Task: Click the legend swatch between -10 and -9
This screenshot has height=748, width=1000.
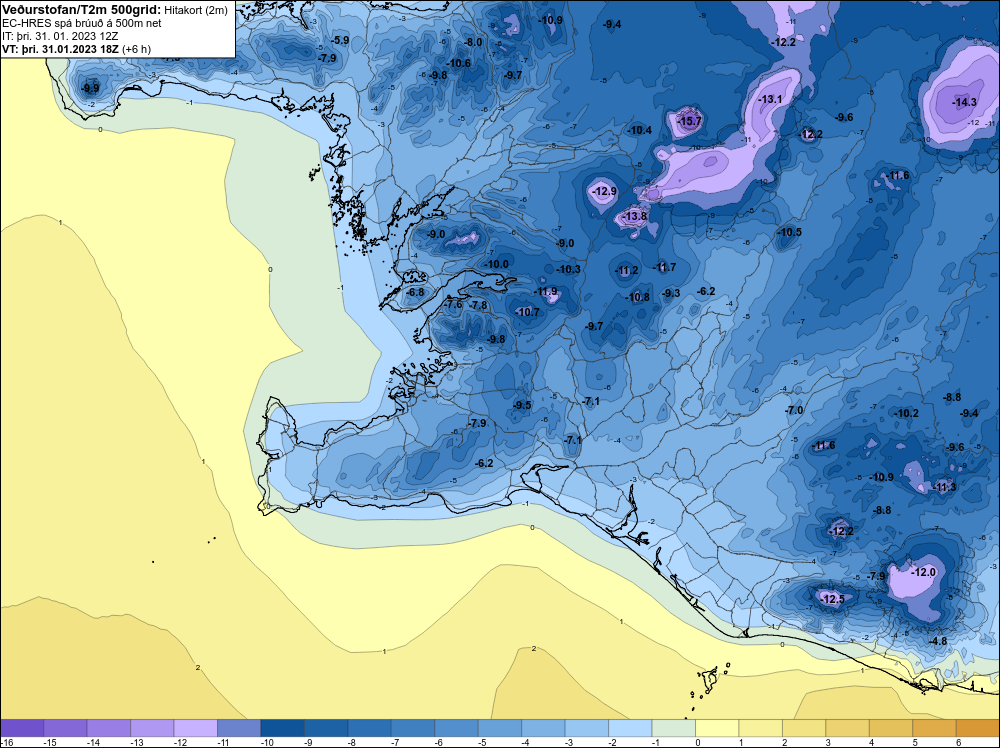Action: coord(283,728)
